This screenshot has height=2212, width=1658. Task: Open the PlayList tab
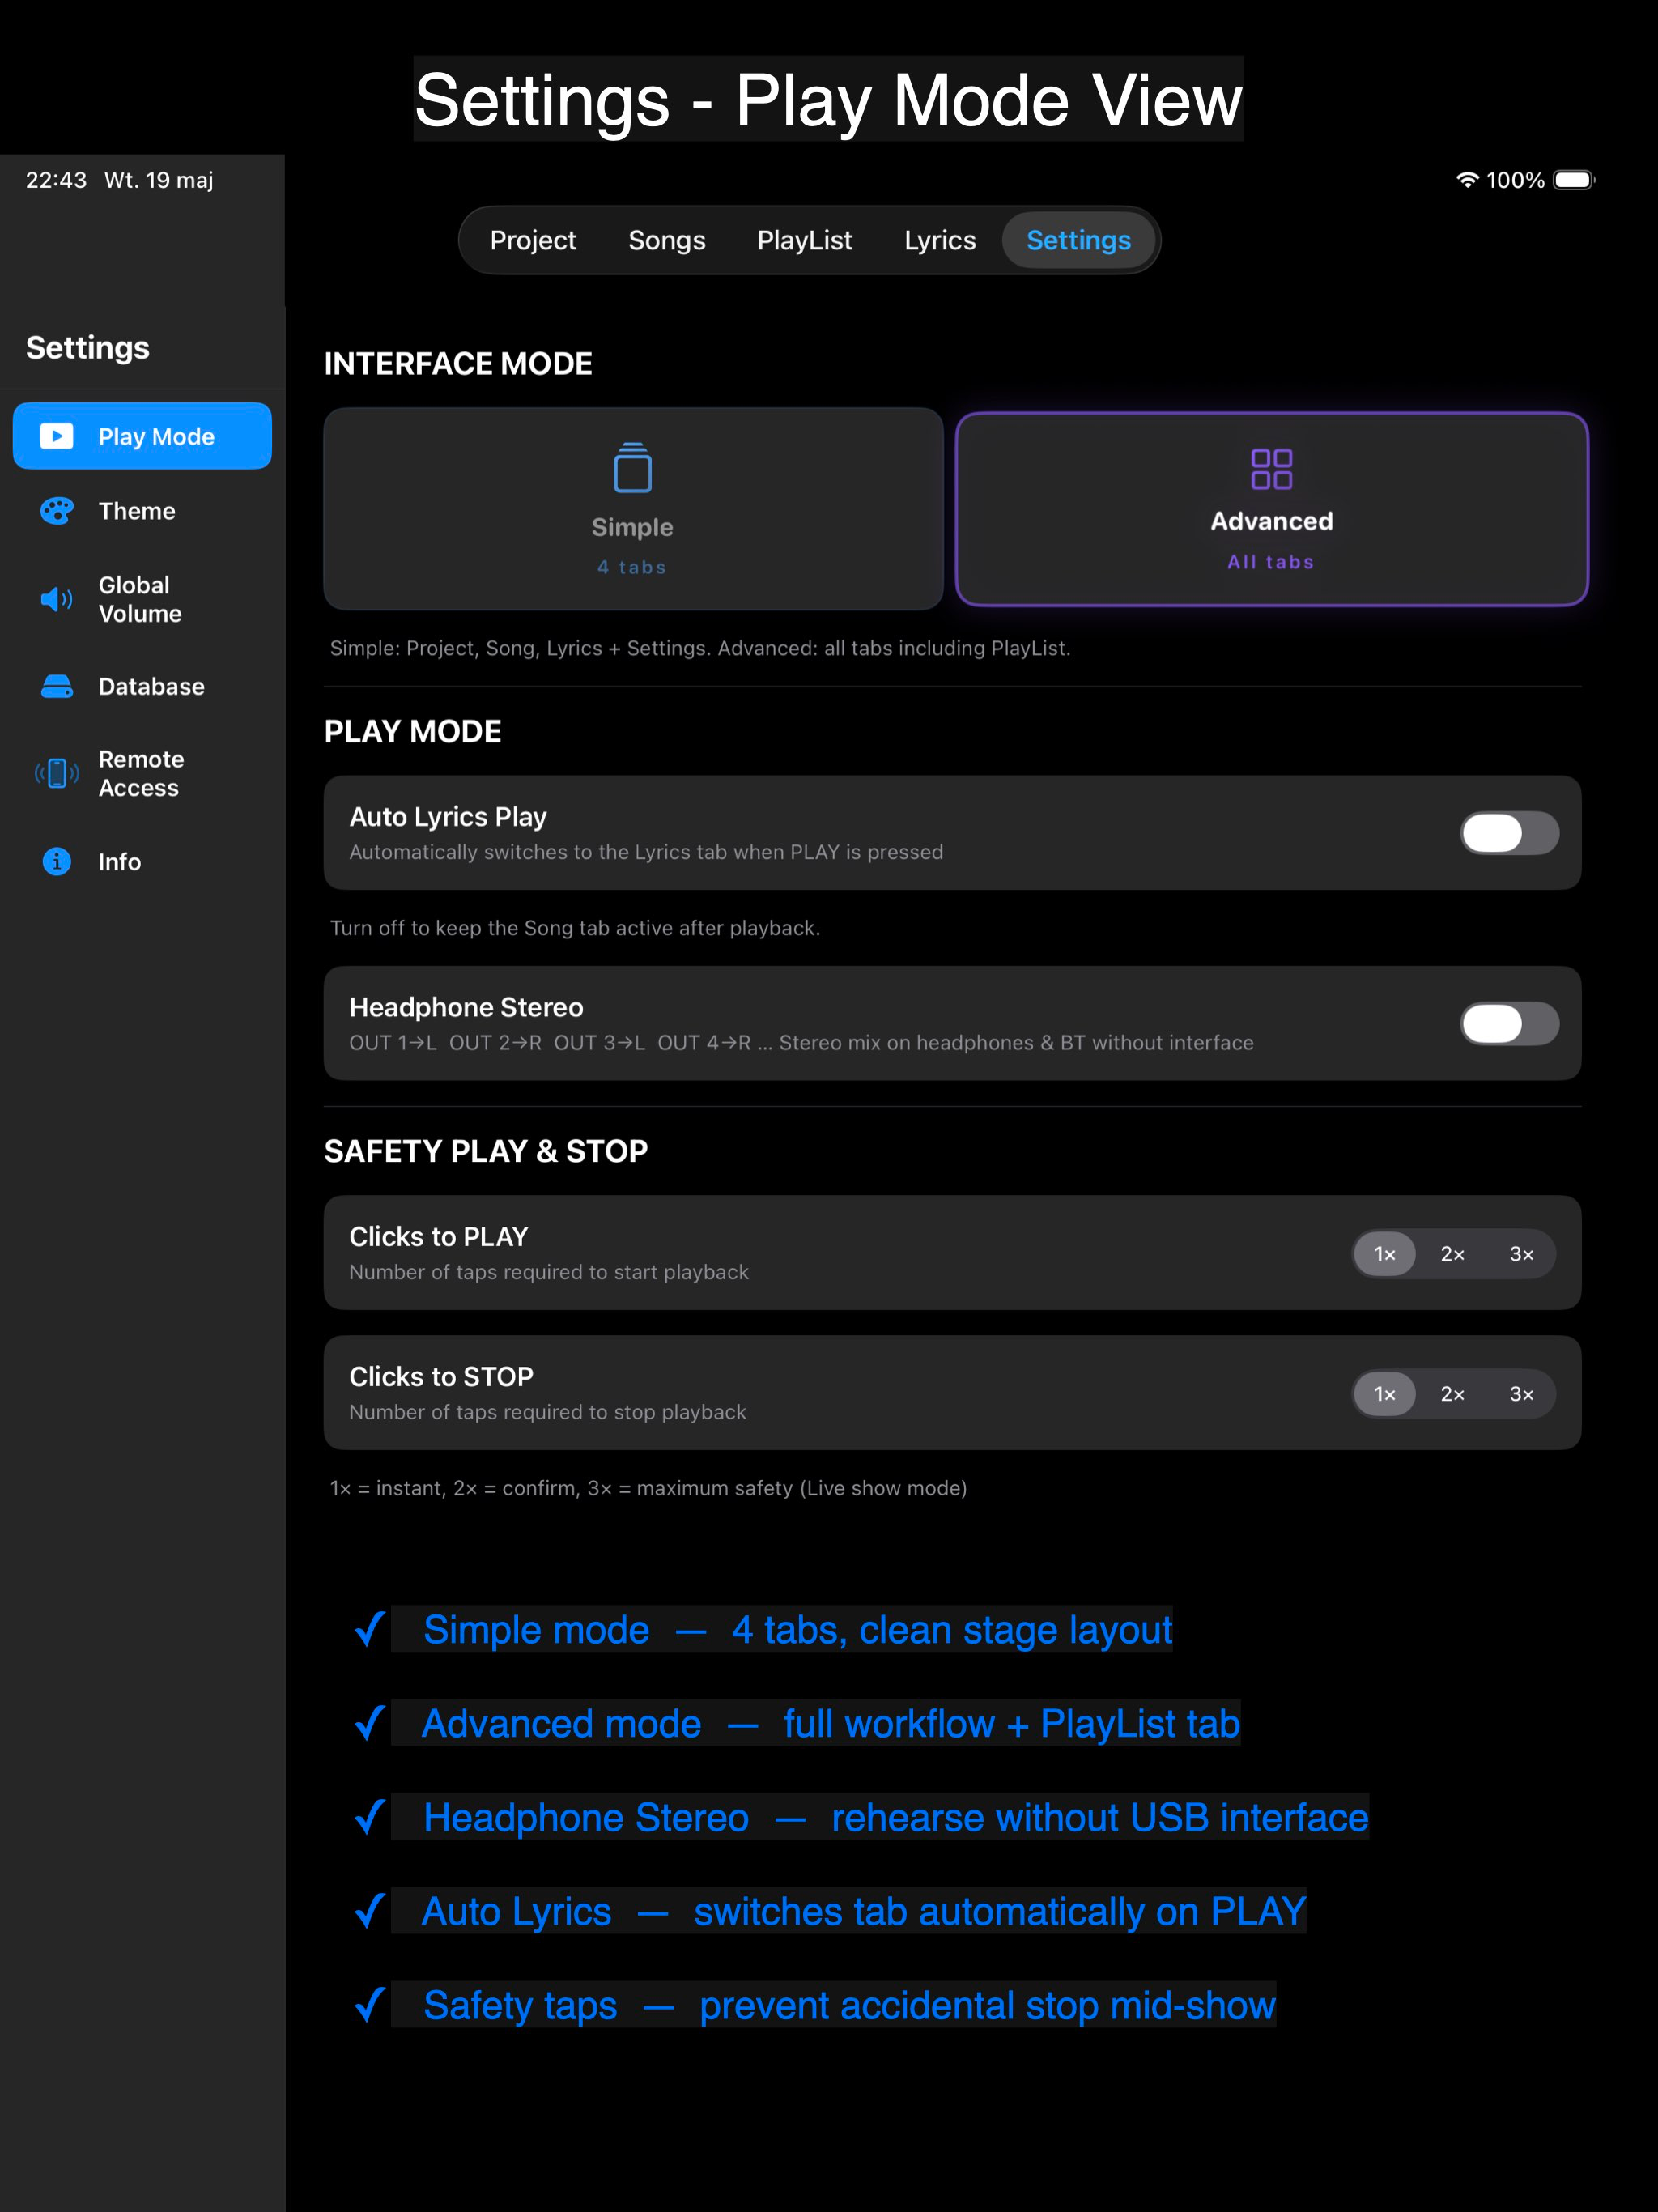[x=805, y=240]
